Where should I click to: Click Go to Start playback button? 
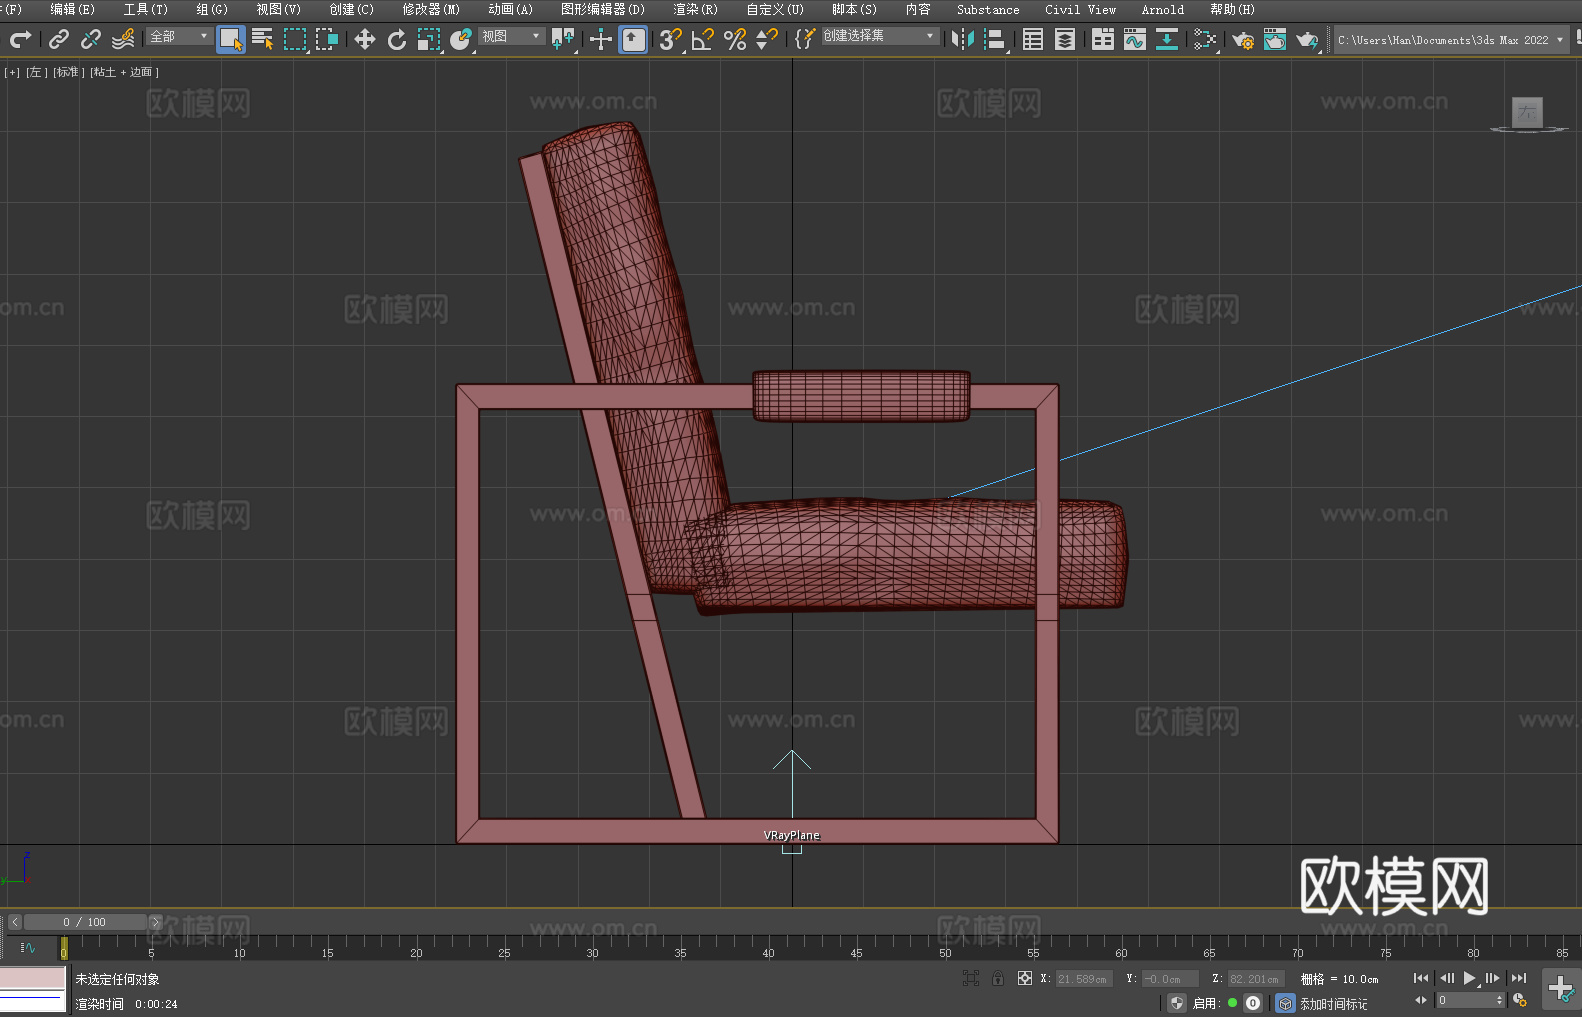click(x=1421, y=978)
